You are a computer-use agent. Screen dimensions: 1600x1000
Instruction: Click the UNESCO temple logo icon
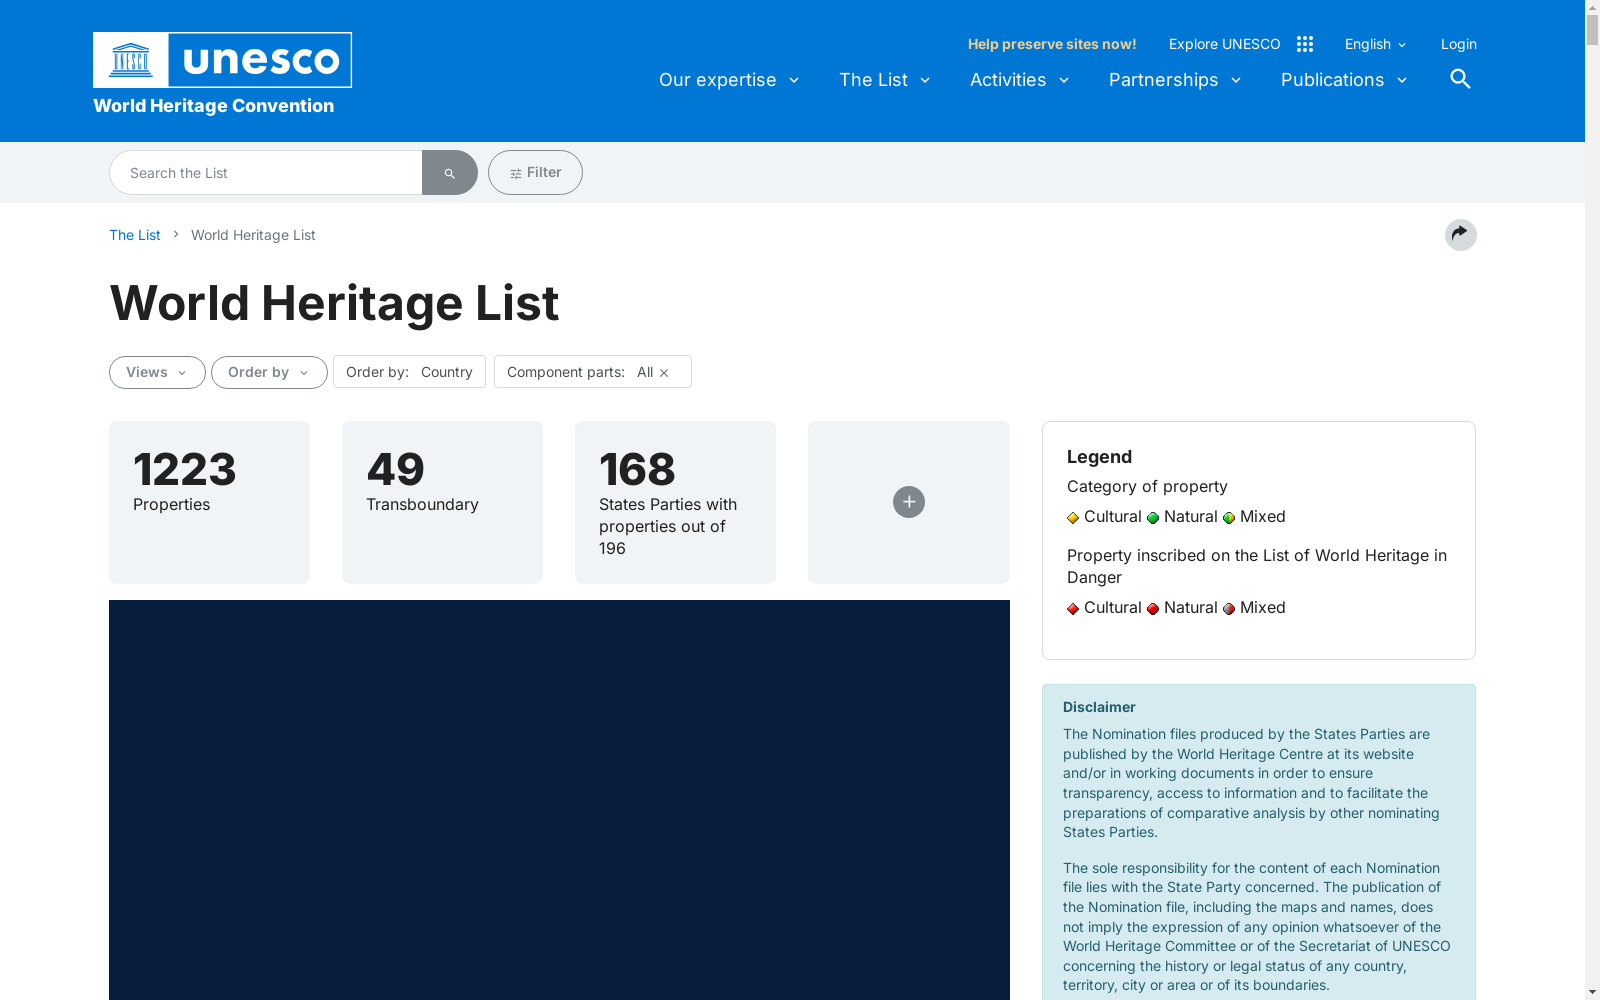click(x=131, y=60)
